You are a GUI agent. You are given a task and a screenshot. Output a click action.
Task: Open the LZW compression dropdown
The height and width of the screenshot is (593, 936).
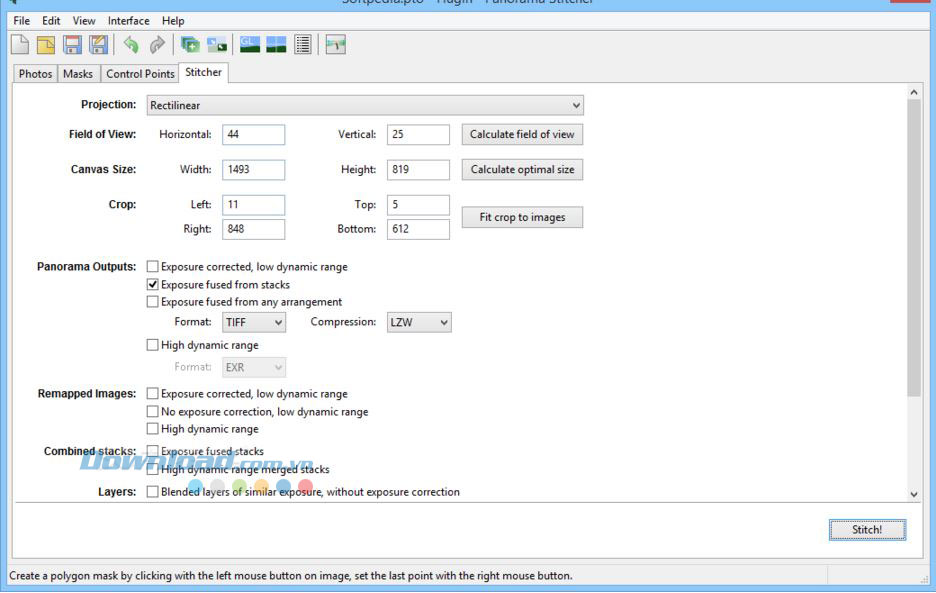pos(418,322)
